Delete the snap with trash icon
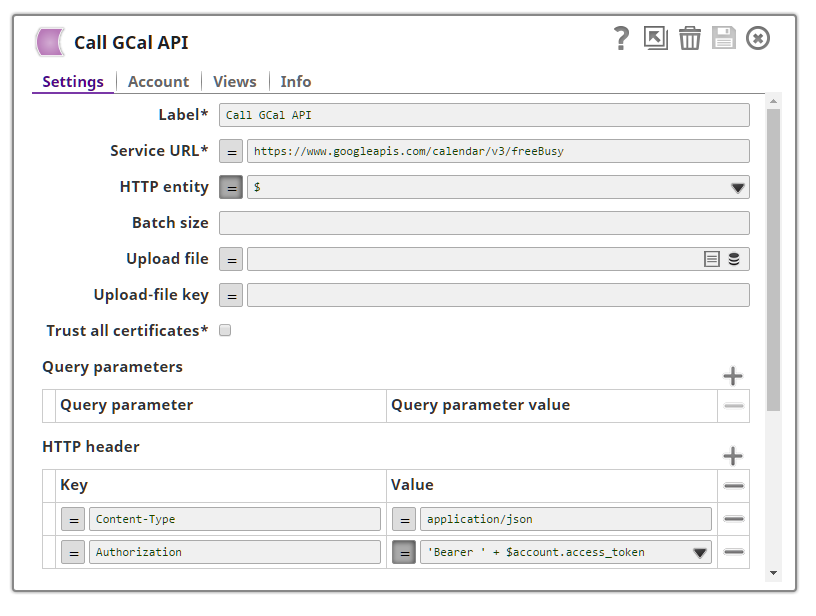The width and height of the screenshot is (816, 616). click(690, 38)
